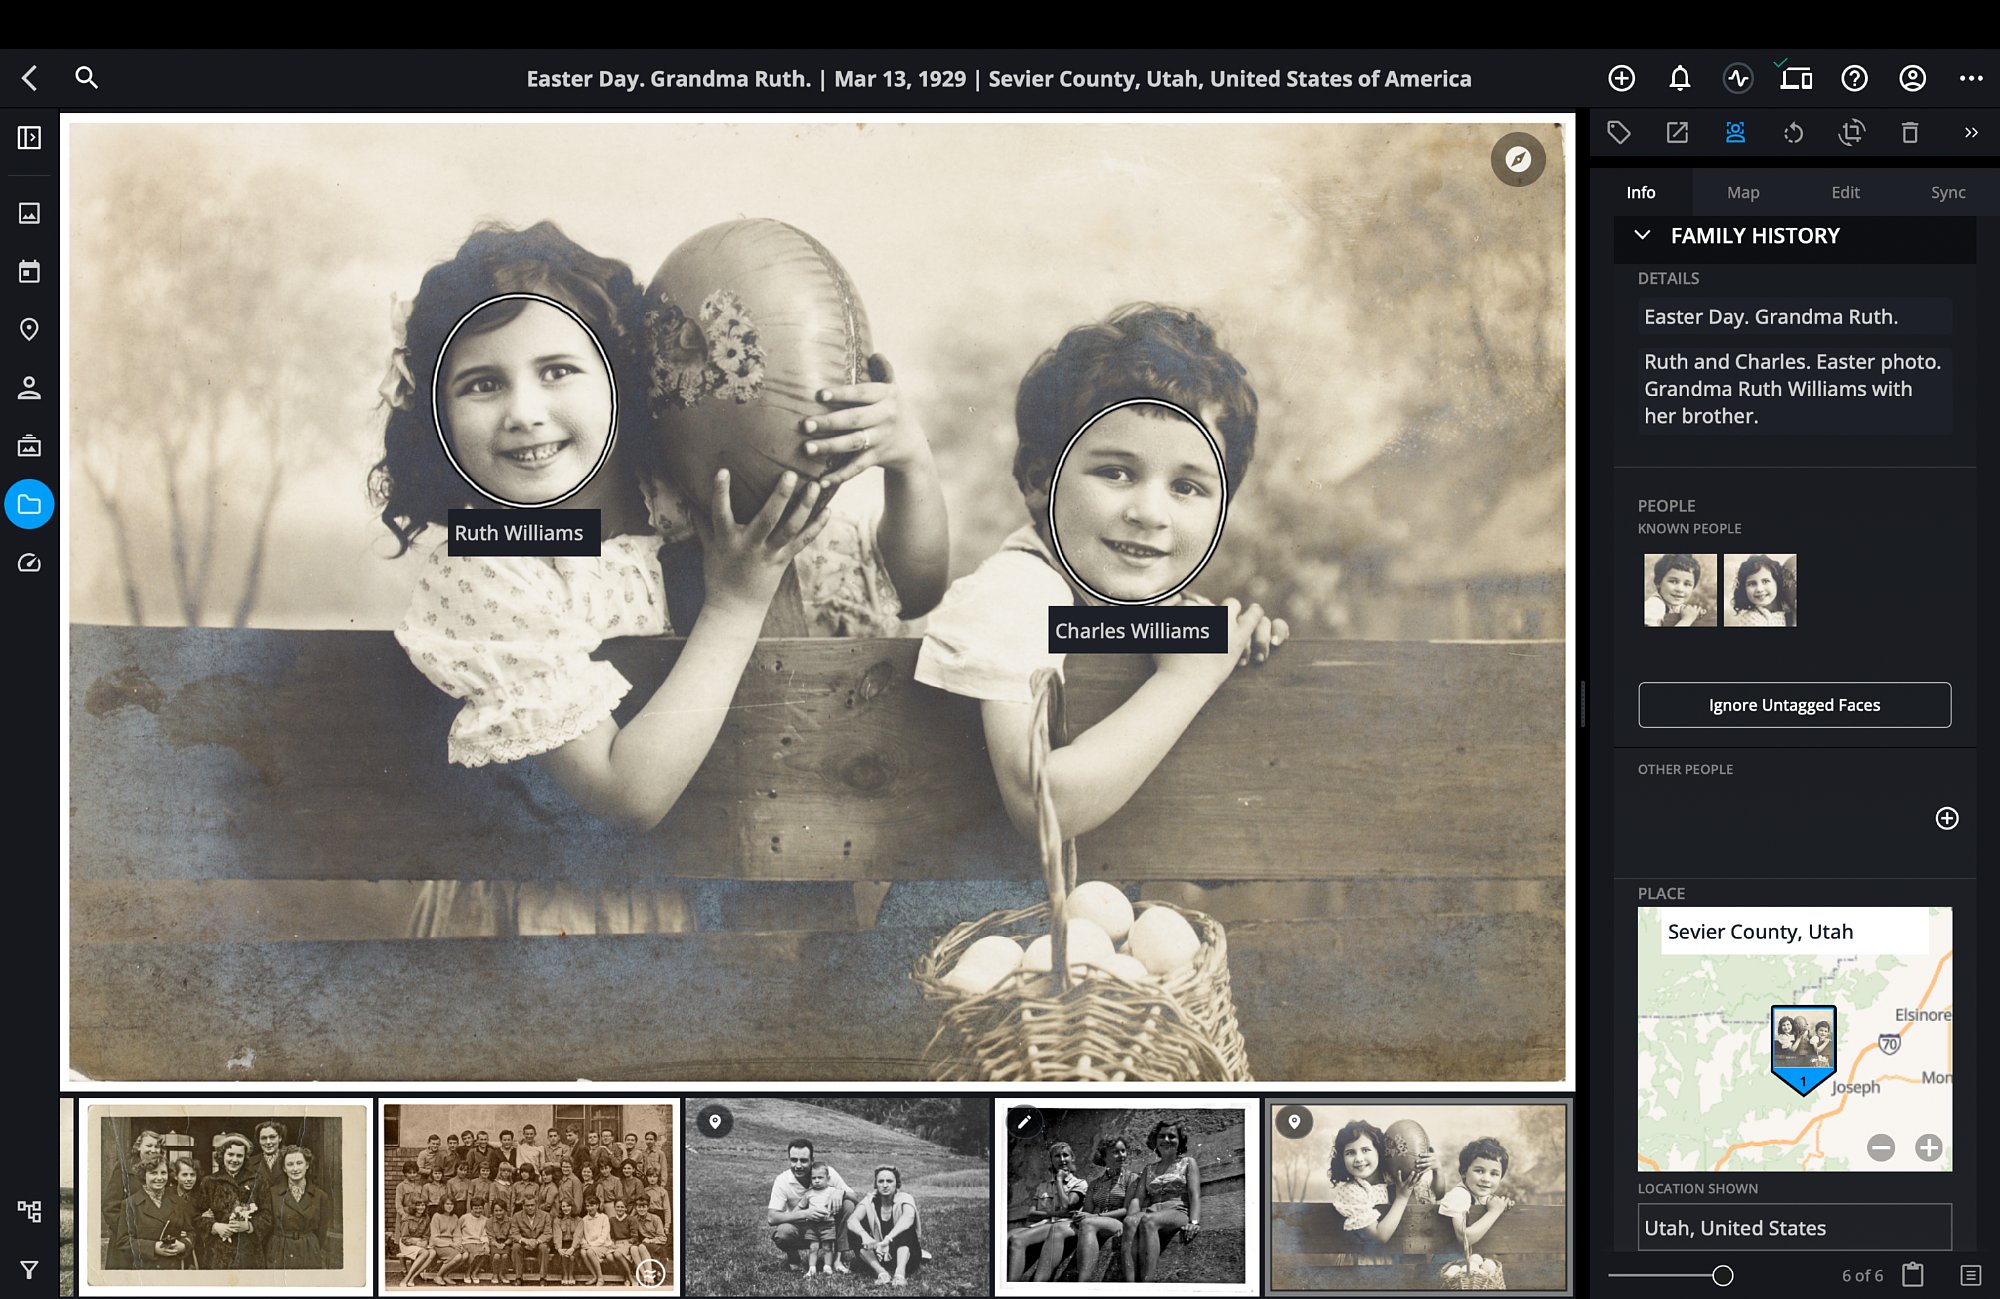Open the user account icon
Viewport: 2000px width, 1299px height.
pos(1912,78)
